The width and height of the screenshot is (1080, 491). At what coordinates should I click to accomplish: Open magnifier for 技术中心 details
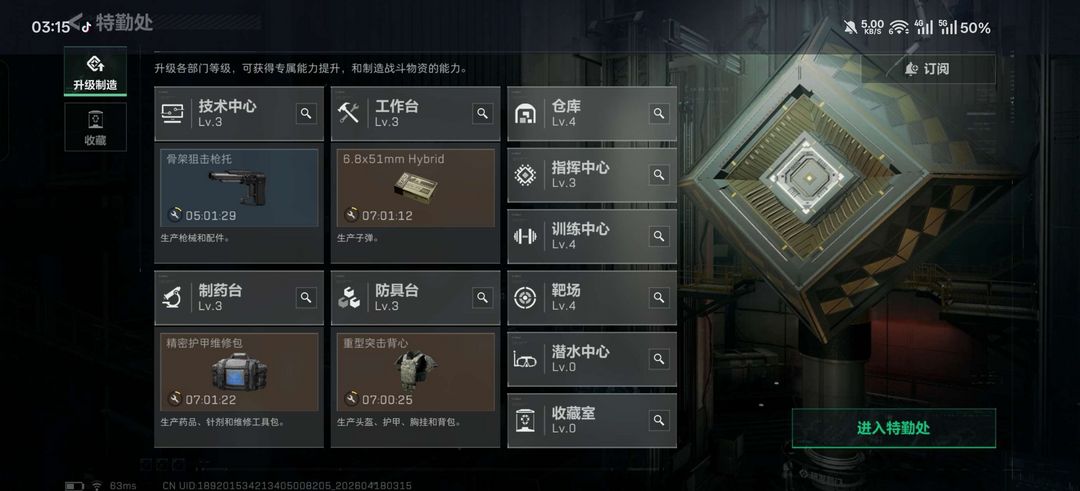307,114
